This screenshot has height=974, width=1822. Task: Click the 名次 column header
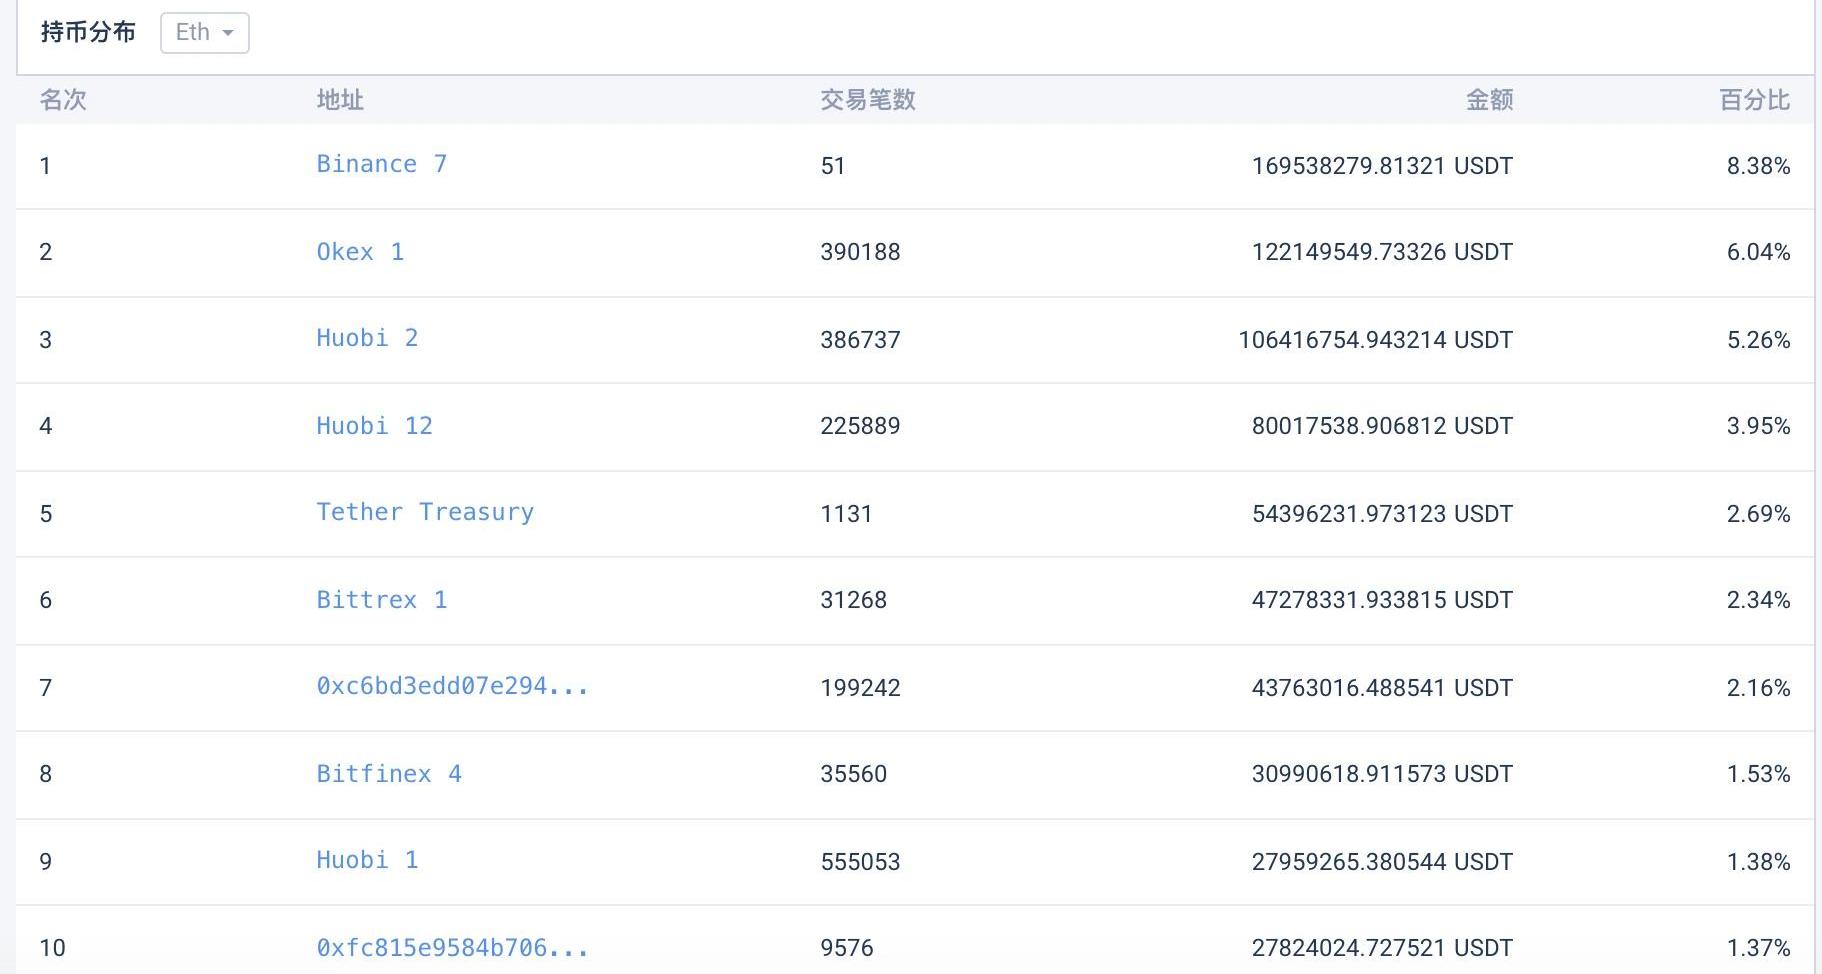click(63, 100)
